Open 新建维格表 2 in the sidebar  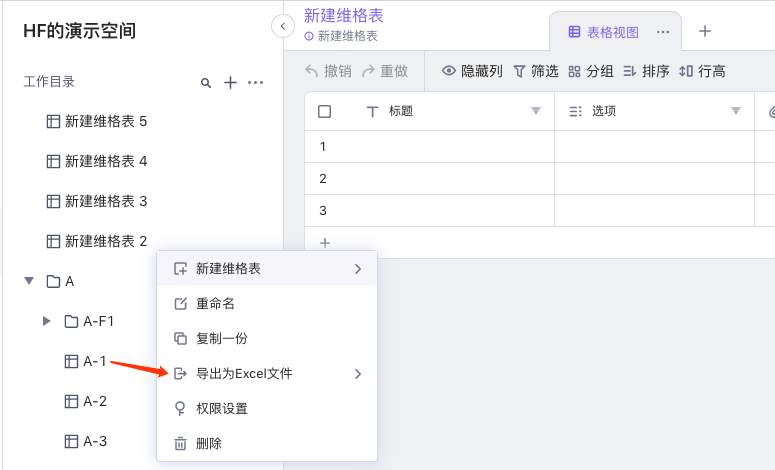[x=96, y=241]
